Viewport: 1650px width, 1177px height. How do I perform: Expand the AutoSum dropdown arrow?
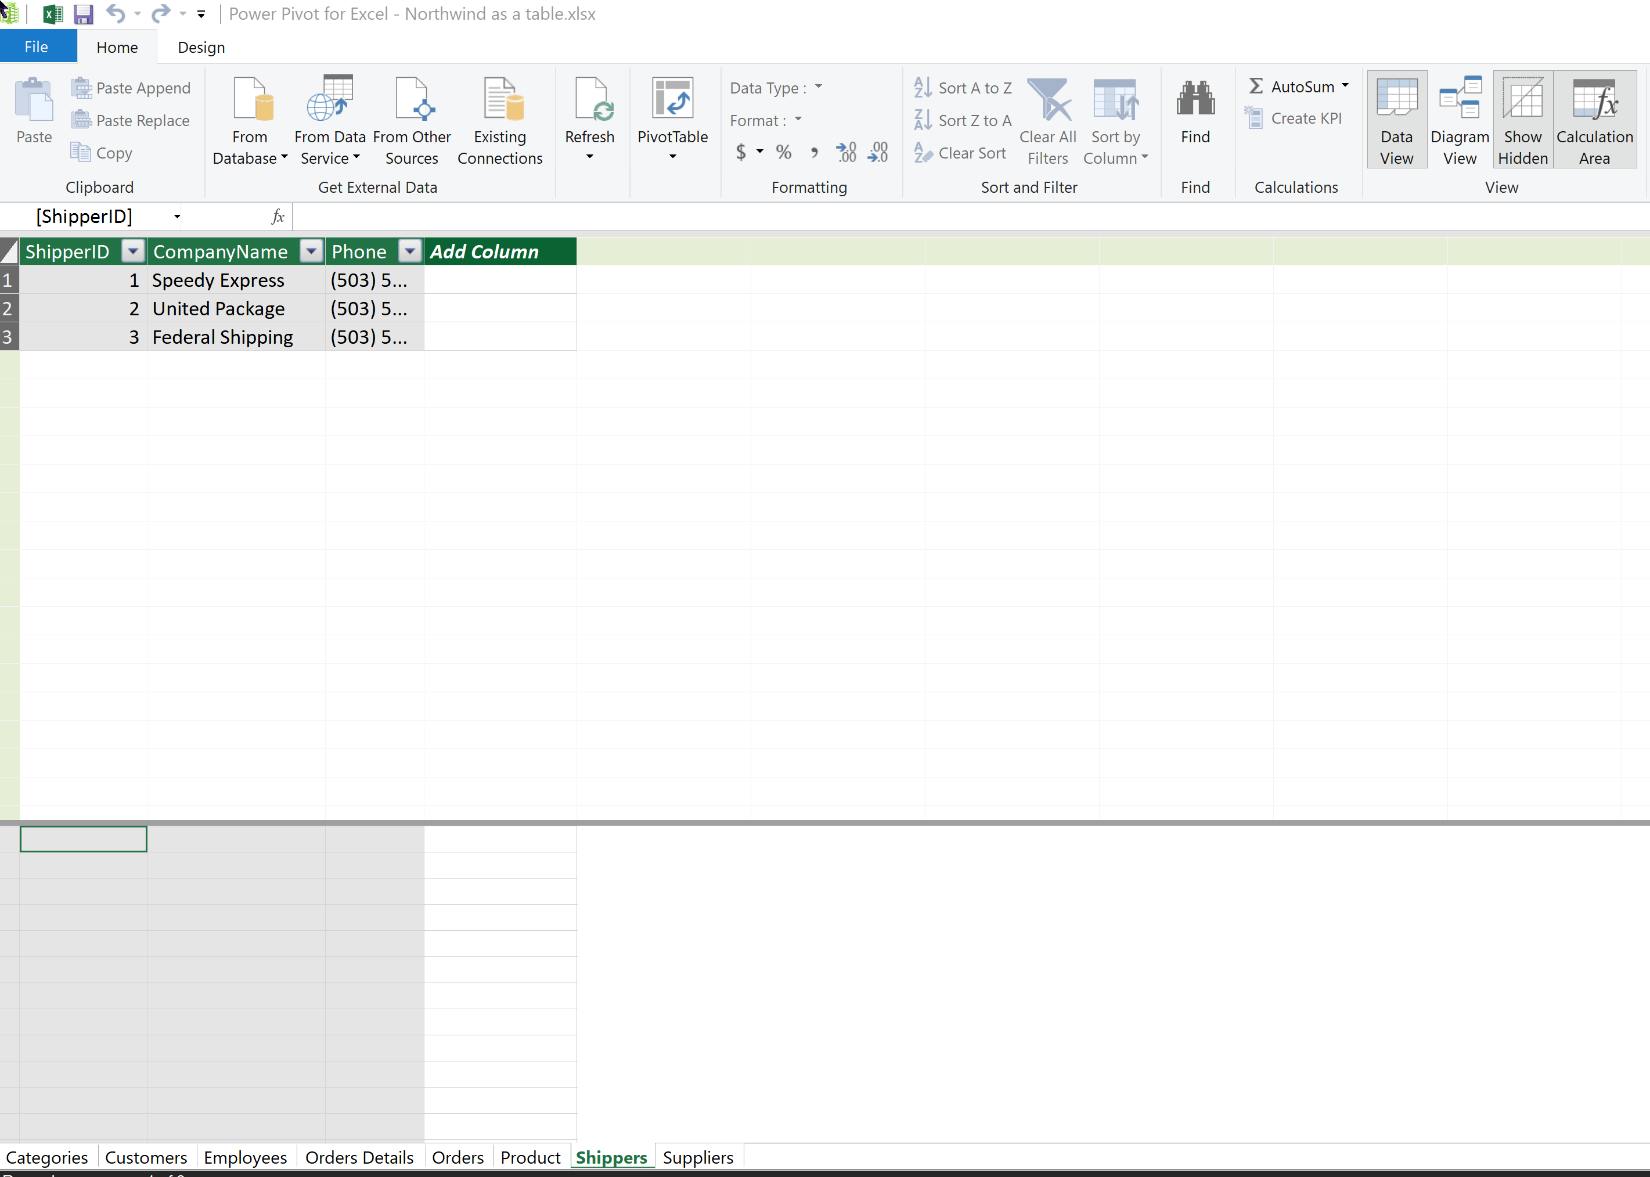(x=1345, y=86)
